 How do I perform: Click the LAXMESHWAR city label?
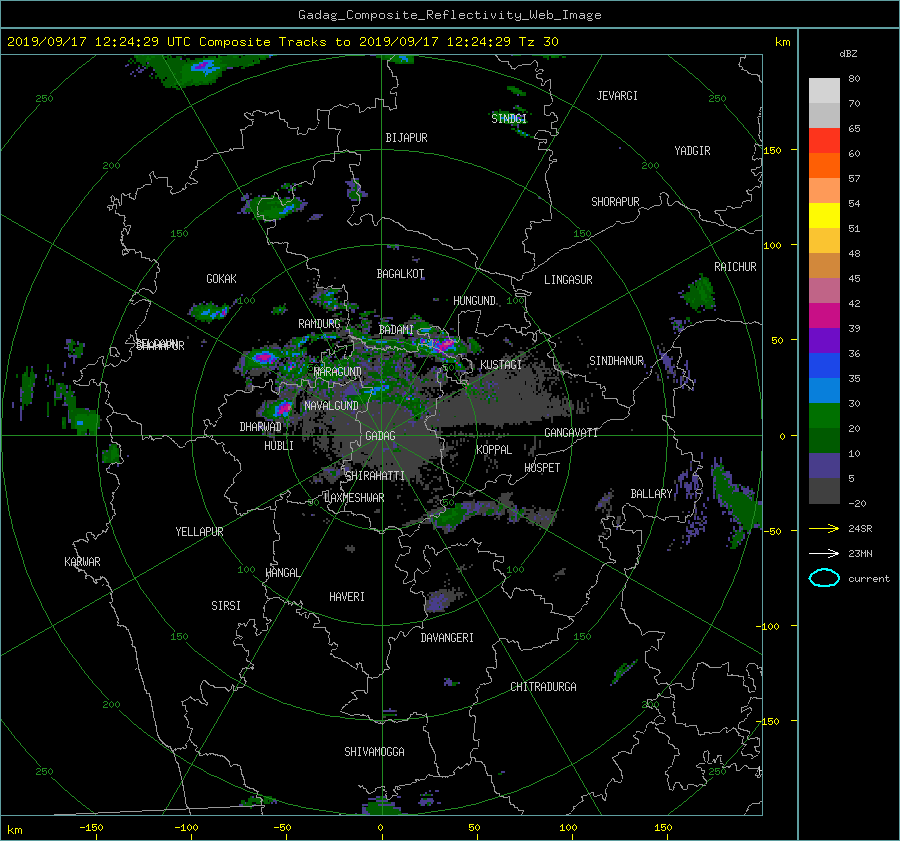[354, 498]
